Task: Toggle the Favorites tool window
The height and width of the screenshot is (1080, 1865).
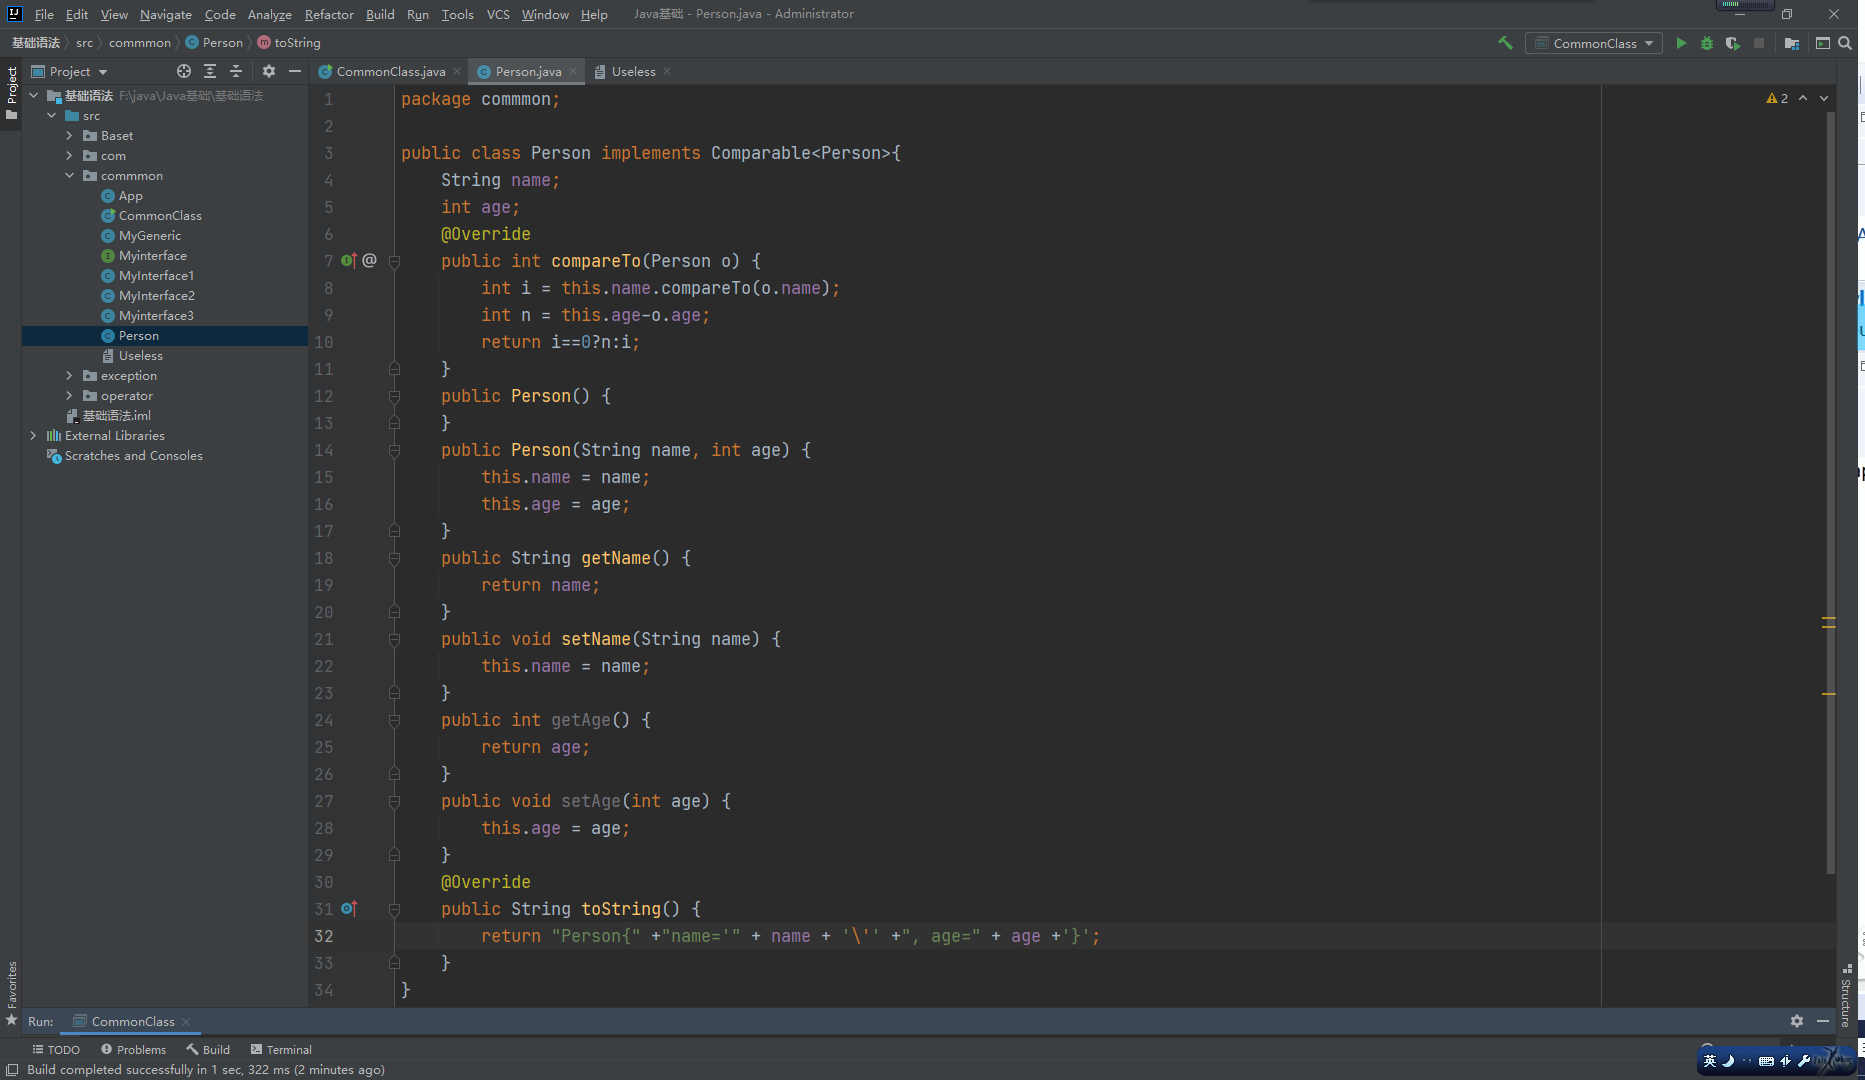Action: click(11, 994)
